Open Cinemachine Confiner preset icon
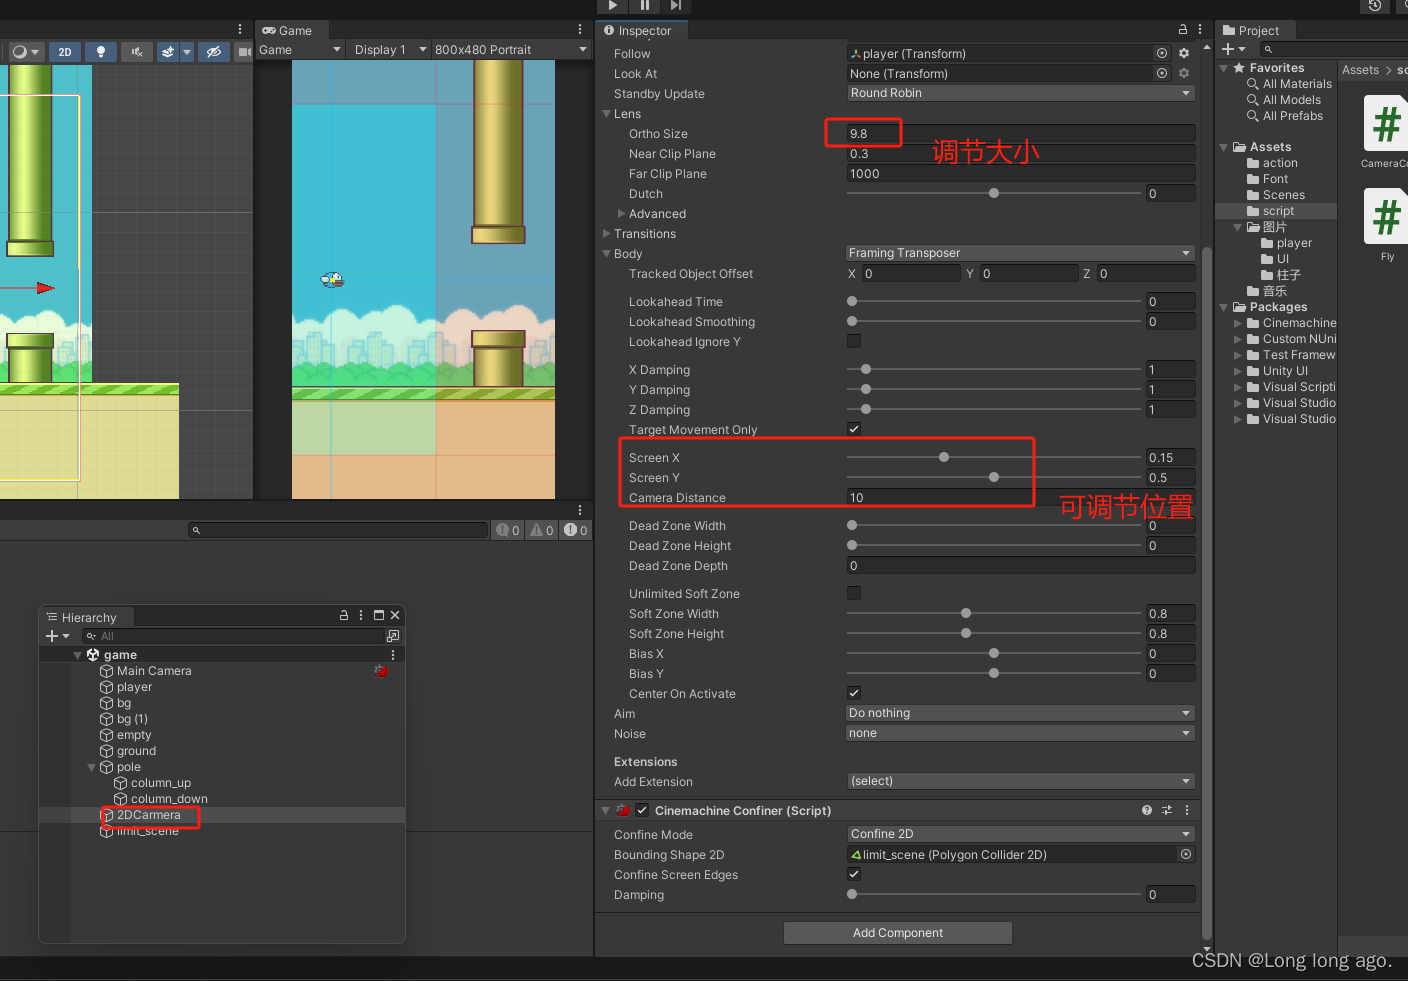Image resolution: width=1408 pixels, height=981 pixels. pyautogui.click(x=1167, y=810)
